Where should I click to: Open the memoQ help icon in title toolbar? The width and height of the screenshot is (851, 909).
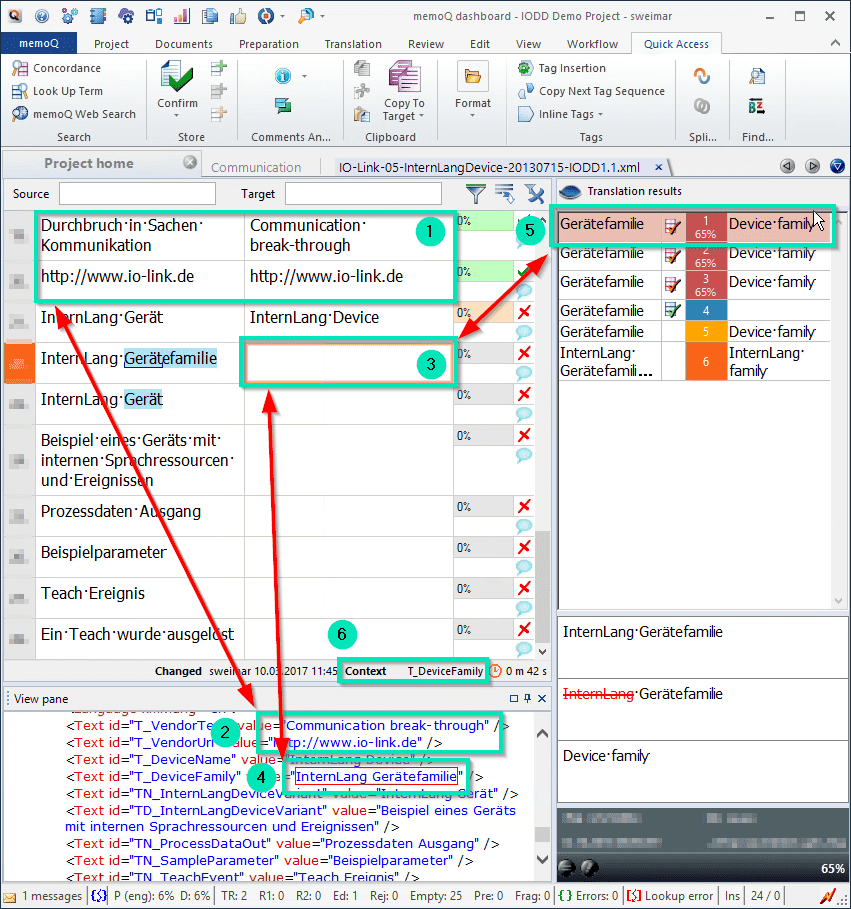(42, 16)
